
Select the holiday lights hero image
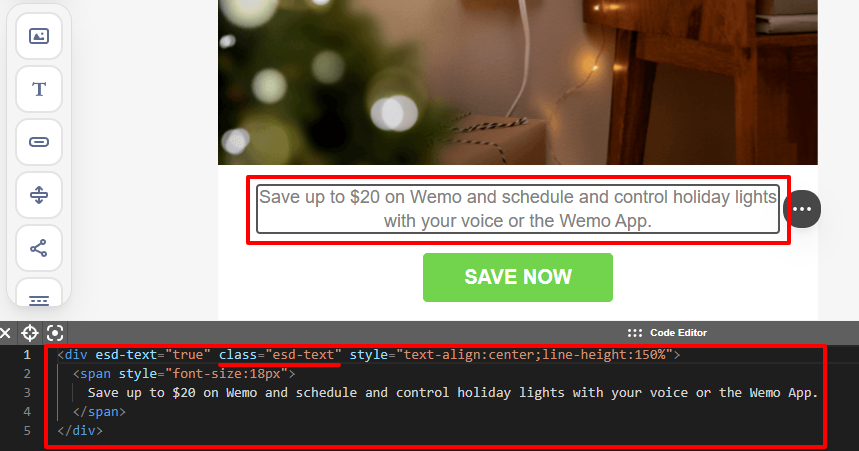click(518, 82)
